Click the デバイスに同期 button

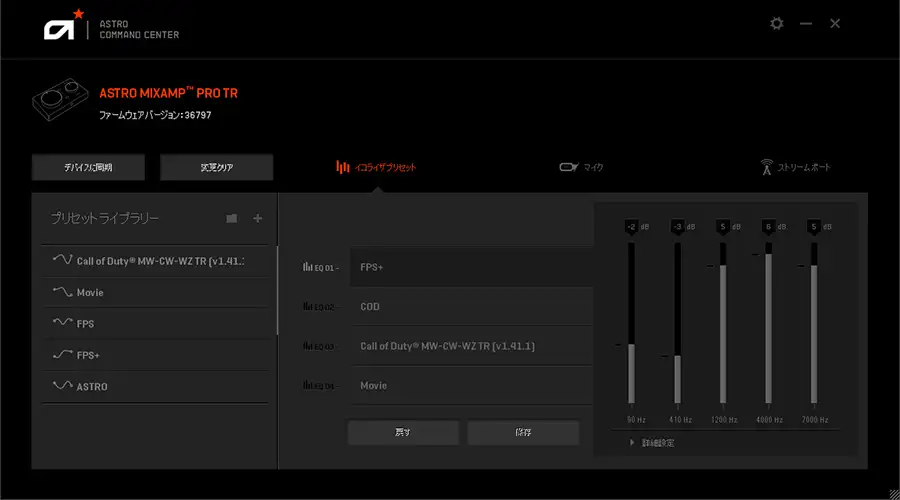[x=88, y=167]
